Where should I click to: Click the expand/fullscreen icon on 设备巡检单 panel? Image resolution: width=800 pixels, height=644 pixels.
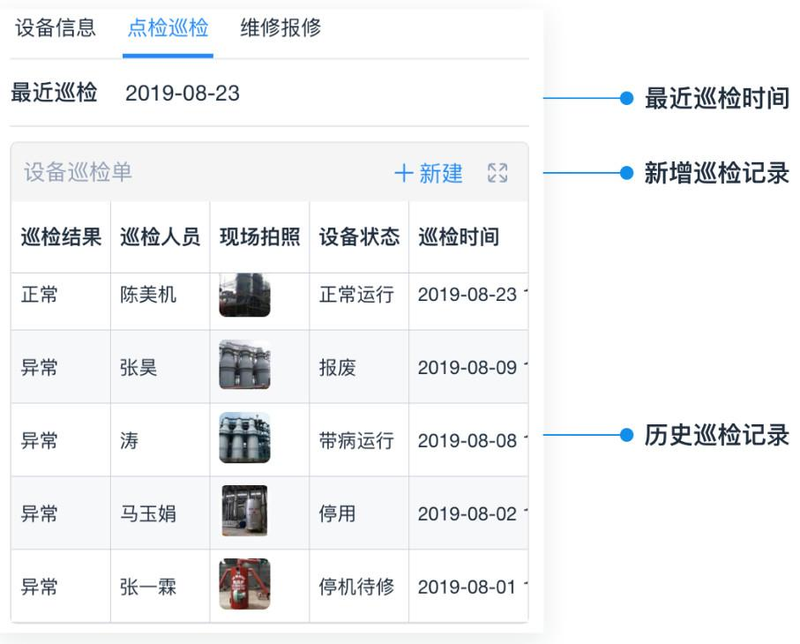point(499,172)
